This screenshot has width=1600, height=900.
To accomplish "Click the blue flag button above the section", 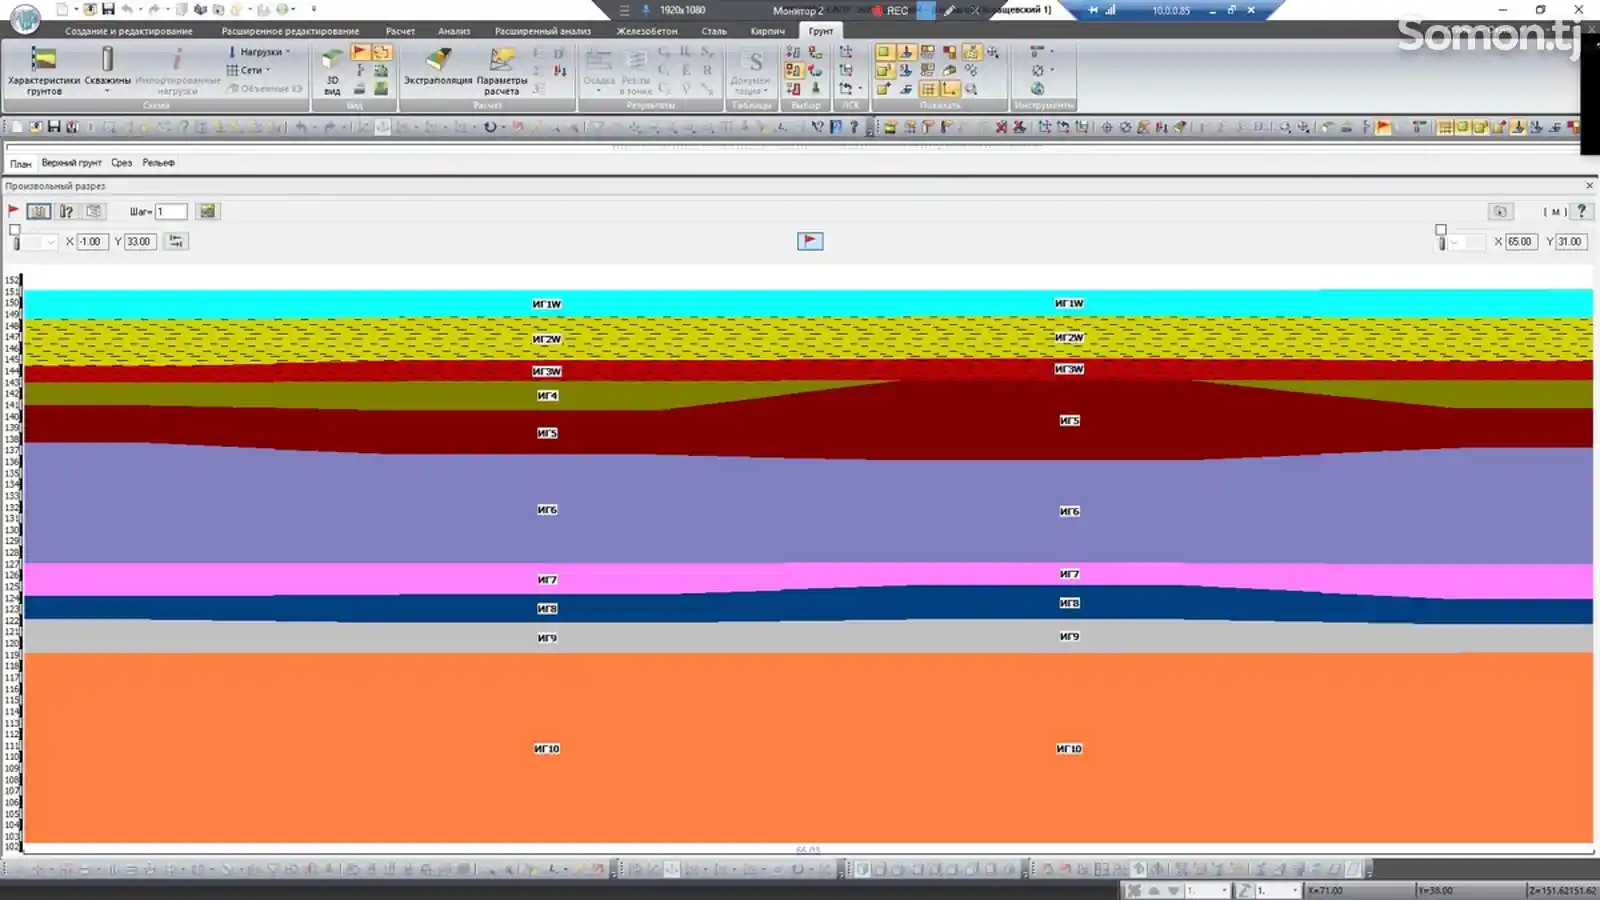I will pos(810,241).
